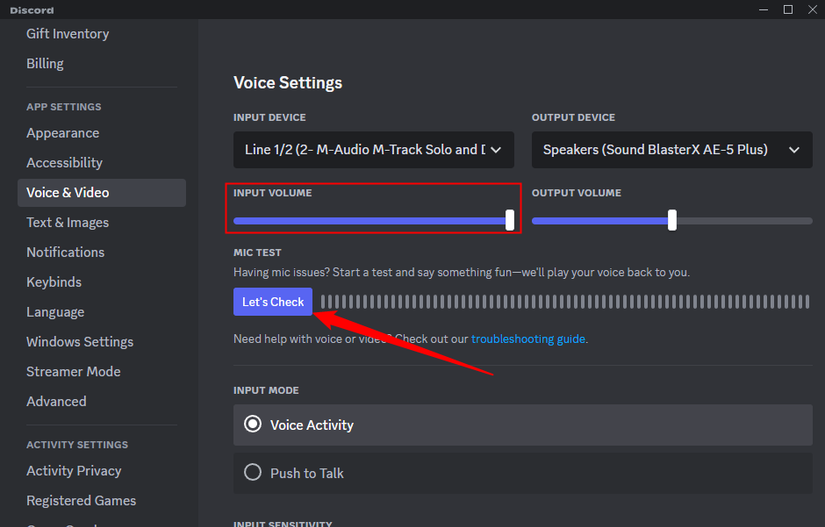Minimize the Discord window
Screen dimensions: 825x527
[760, 9]
